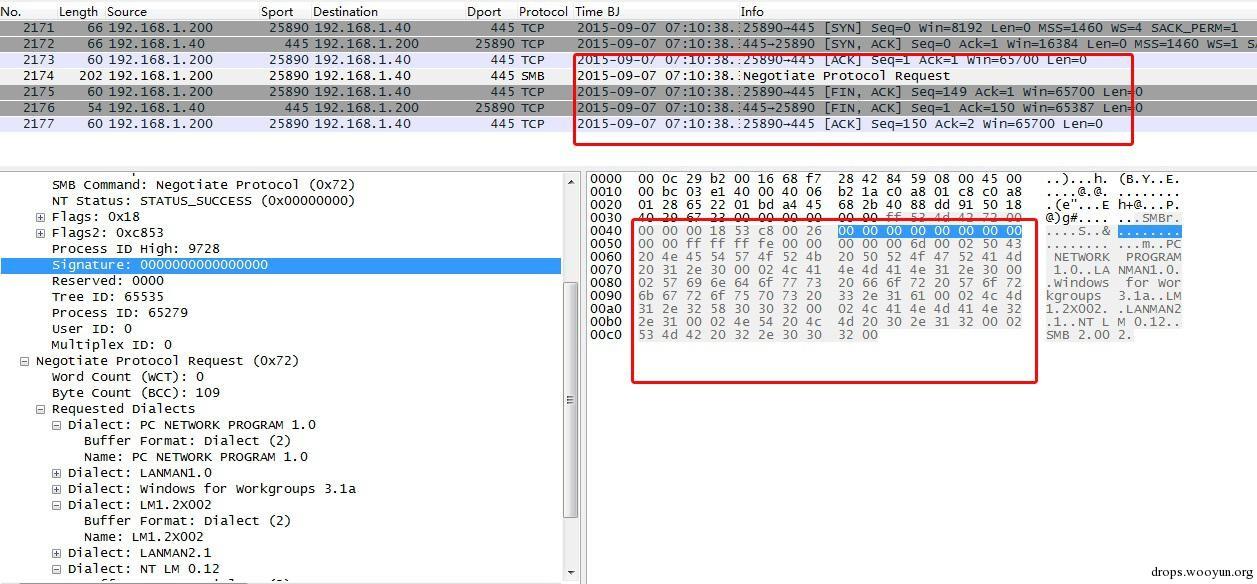Collapse the Dialect: NT LM 0.12 node
Screen dimensions: 1257x584
pos(57,569)
